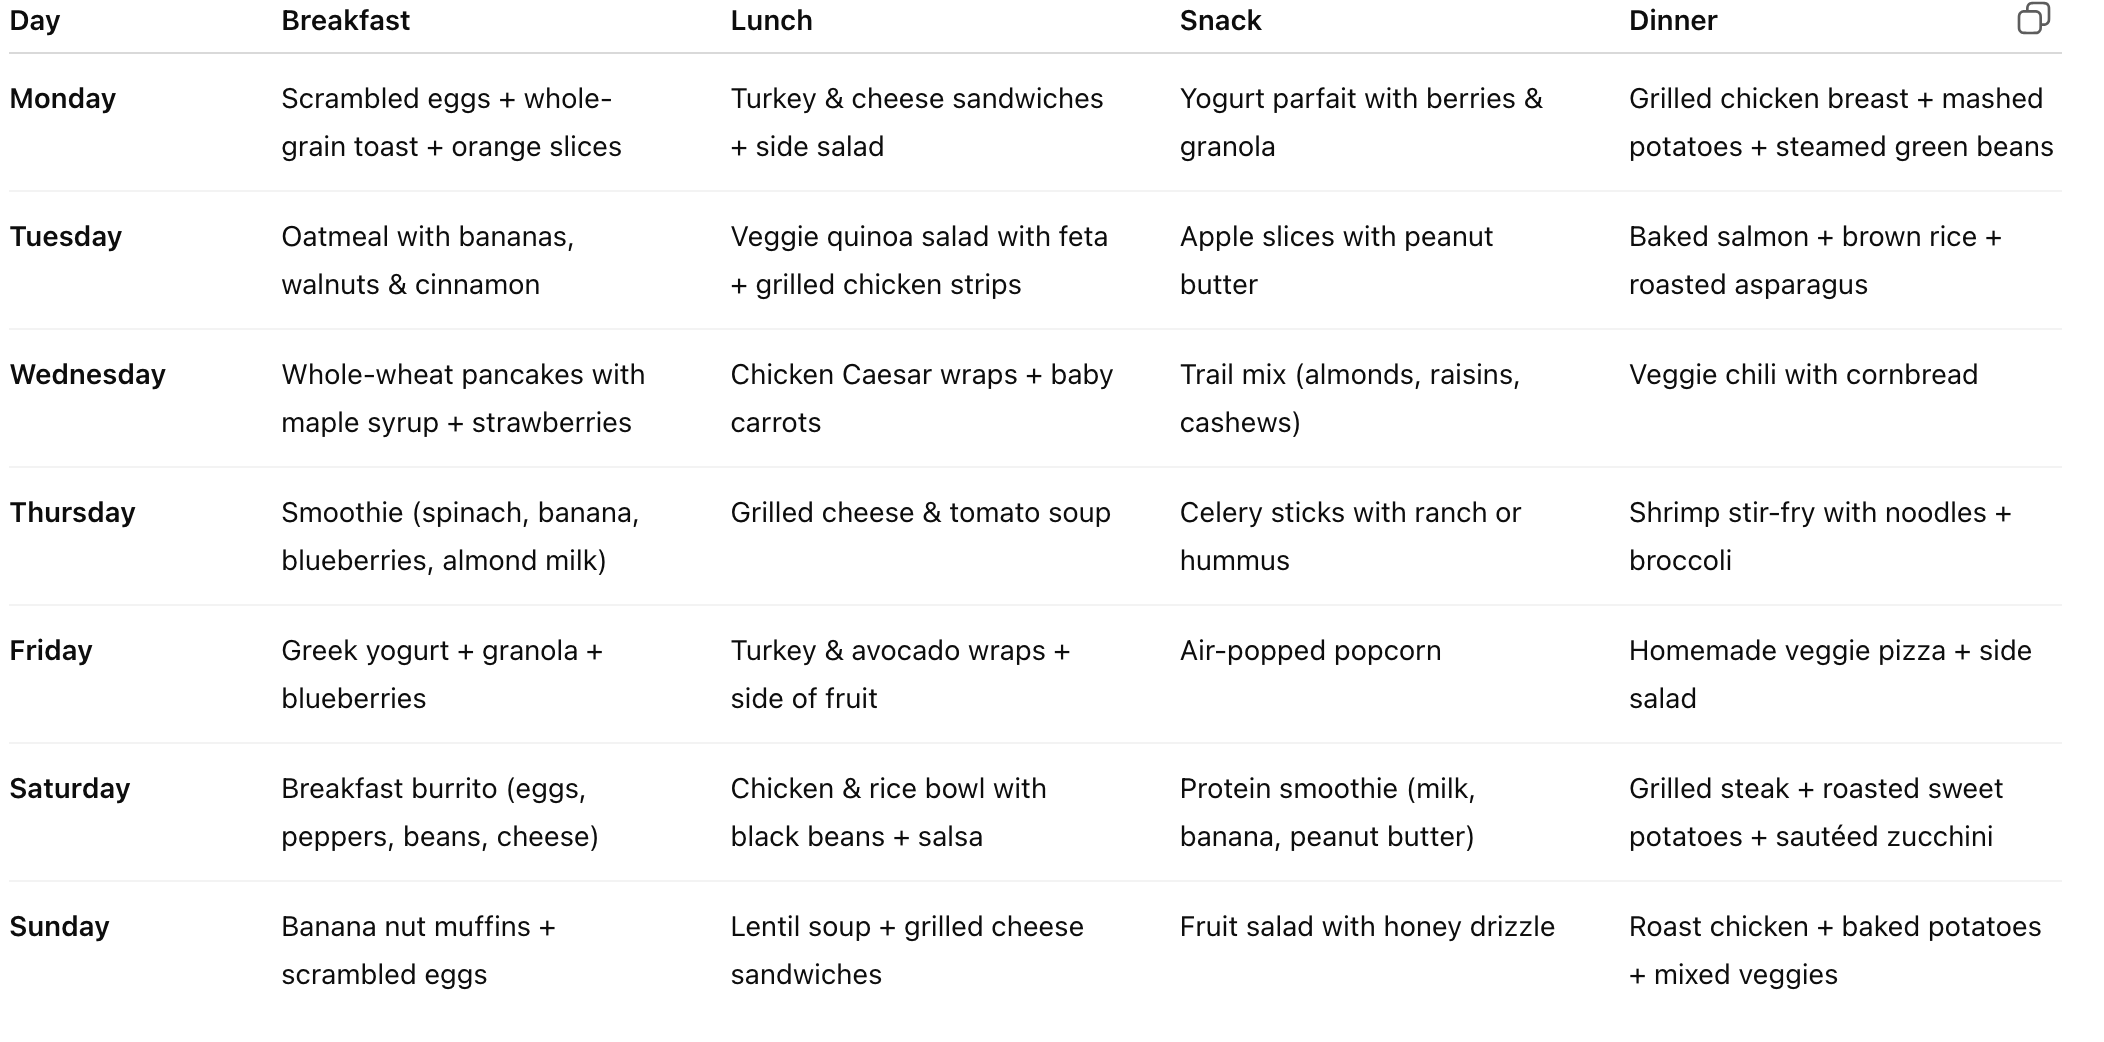2104x1042 pixels.
Task: Click the Apple slices with peanut butter cell
Action: tap(1336, 260)
